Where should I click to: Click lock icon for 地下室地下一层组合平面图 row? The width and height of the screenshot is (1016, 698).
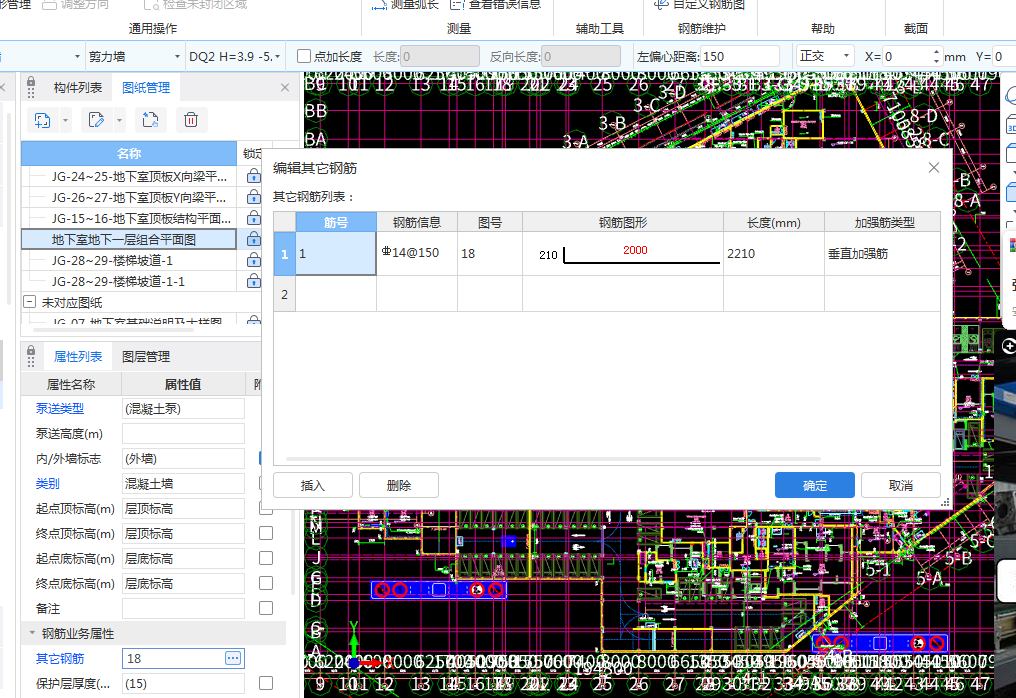click(253, 239)
